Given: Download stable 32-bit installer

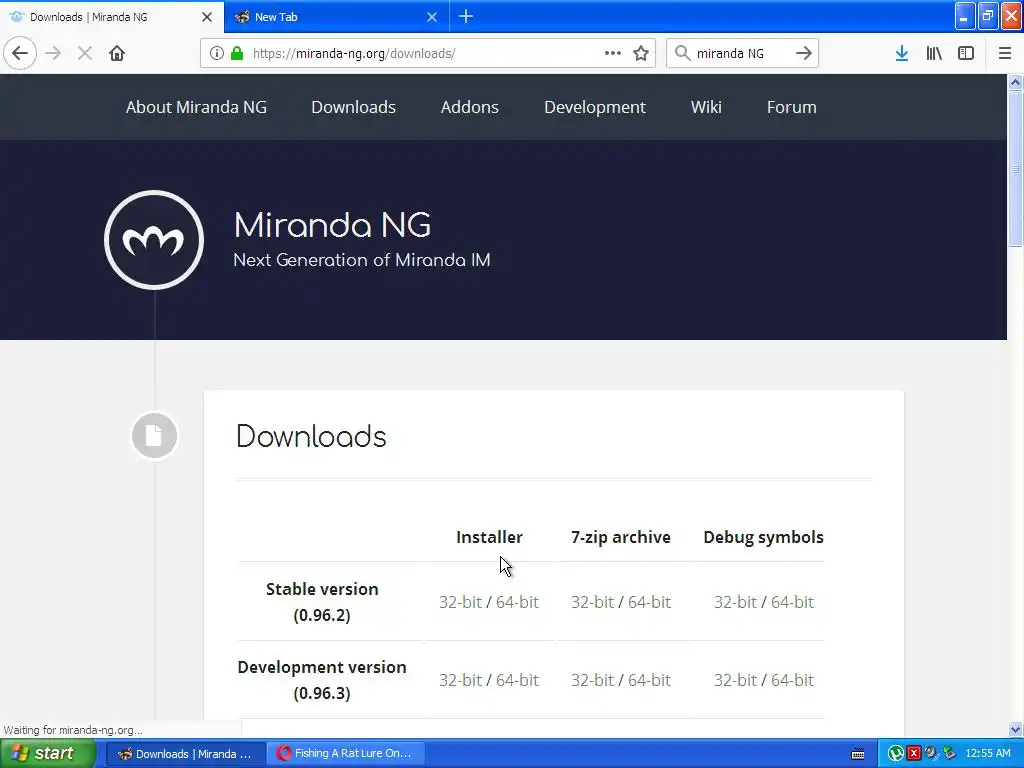Looking at the screenshot, I should (460, 601).
